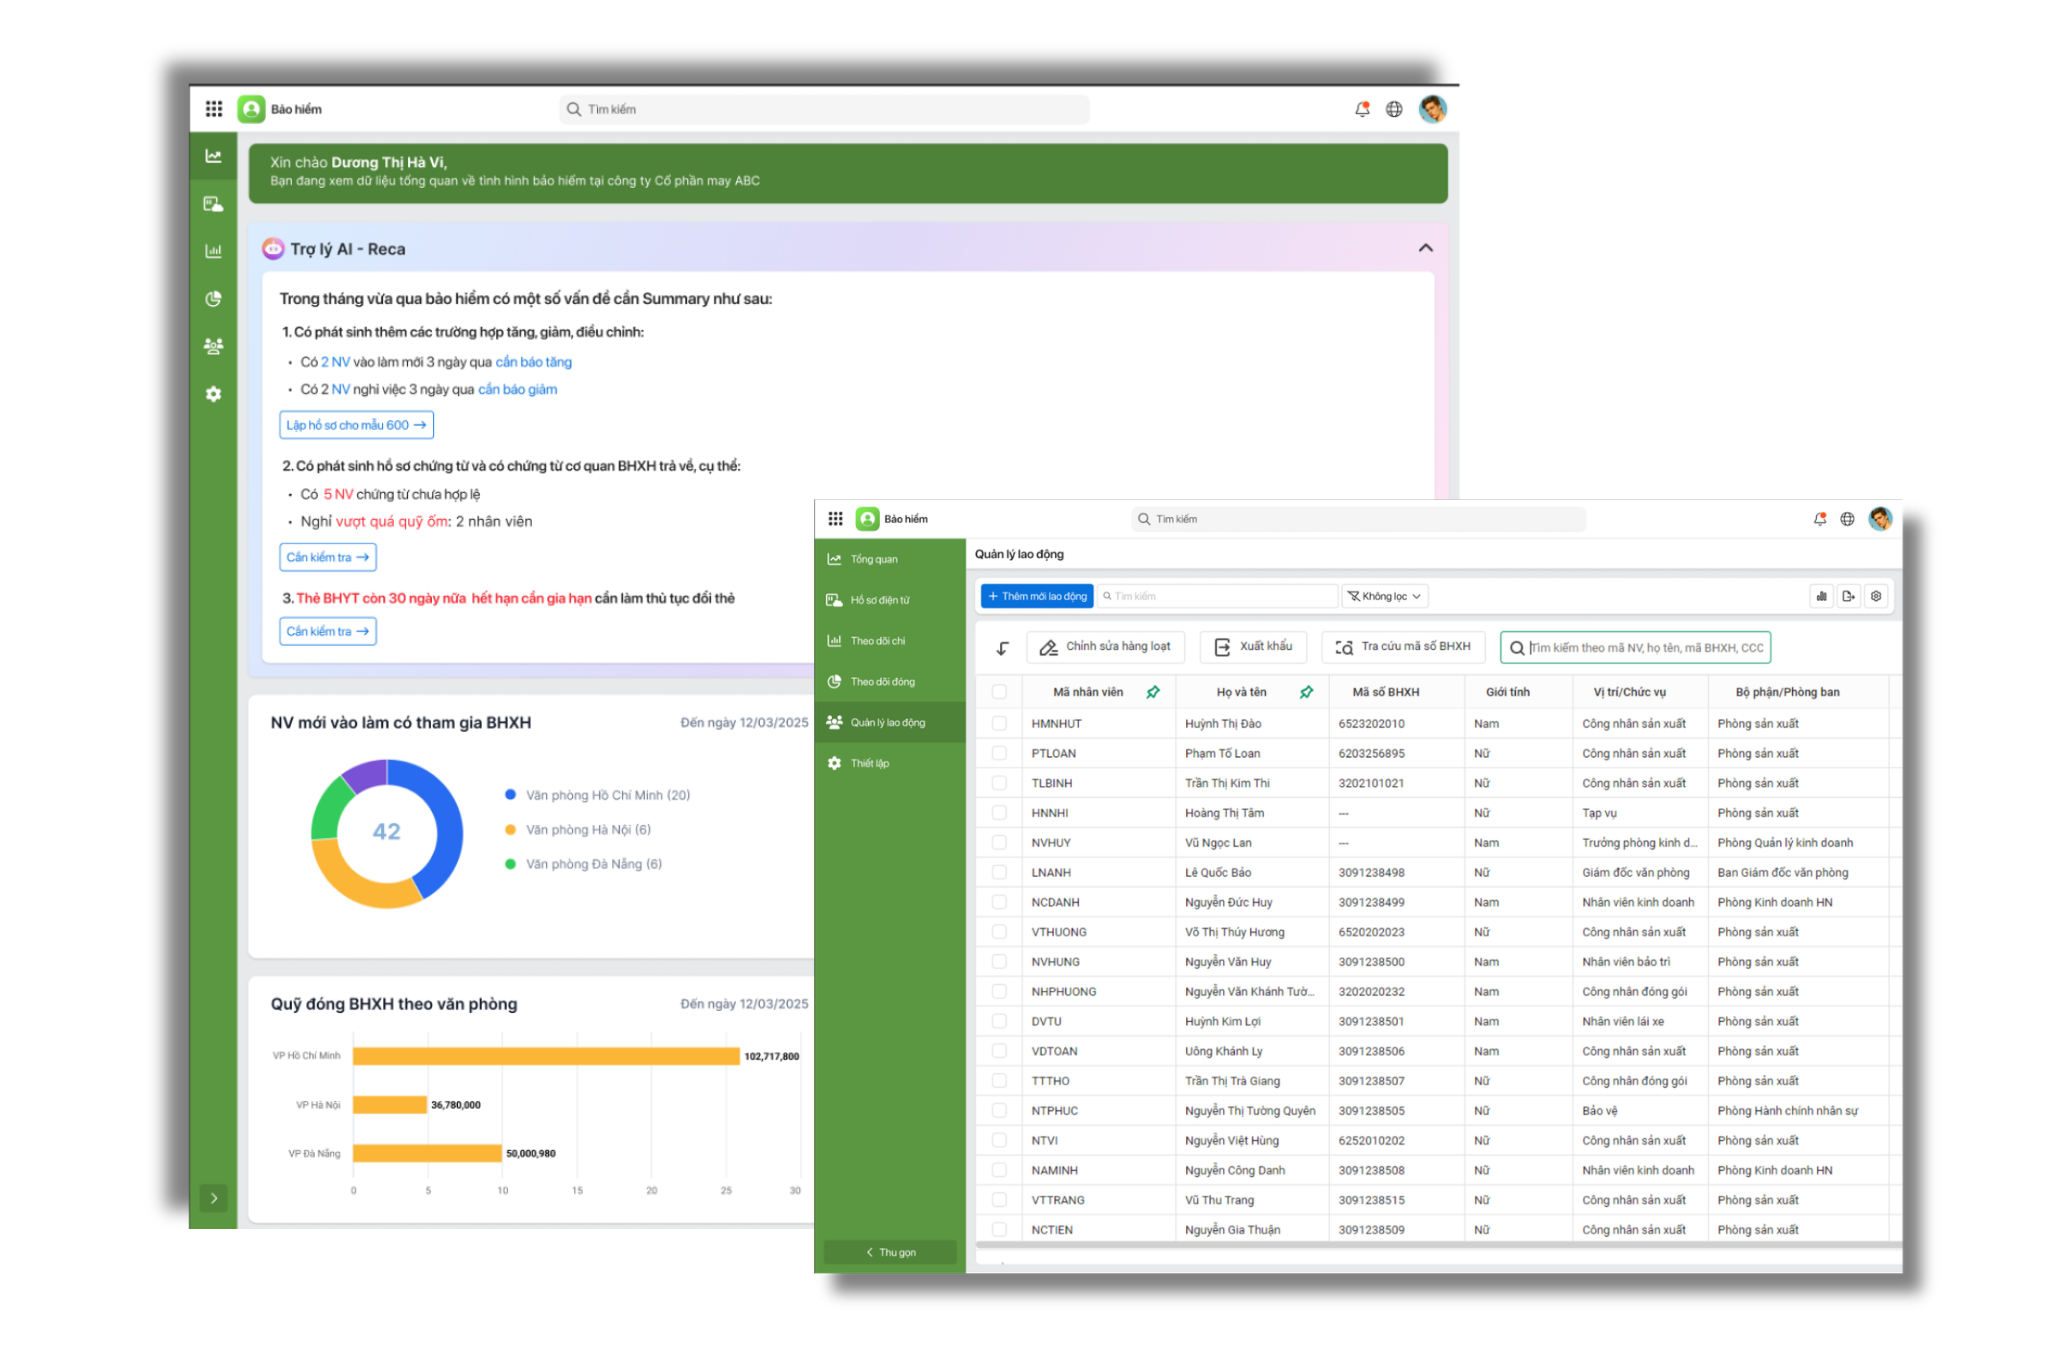Open app grid launcher in back dashboard window
Screen dimensions: 2048x1366
click(214, 109)
